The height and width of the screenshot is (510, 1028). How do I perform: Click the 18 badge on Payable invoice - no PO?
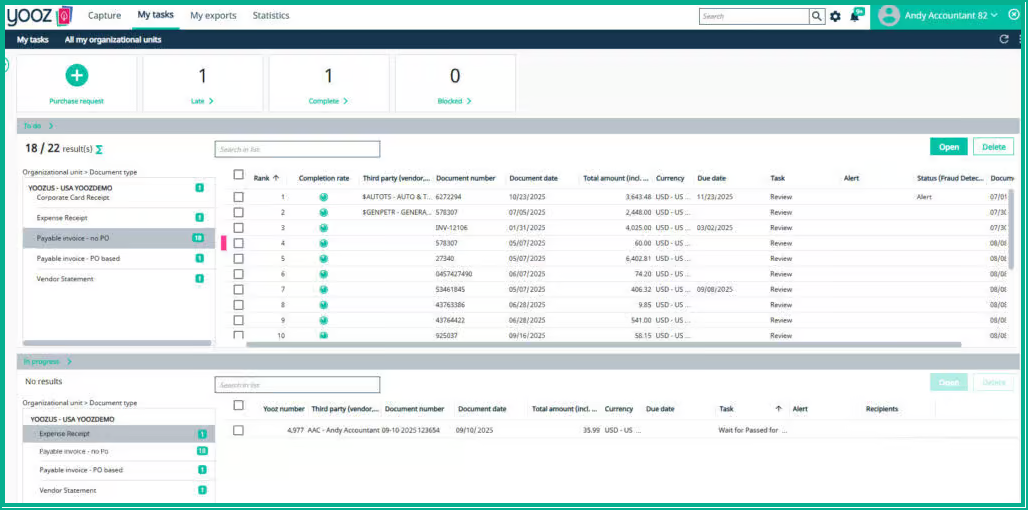coord(198,238)
